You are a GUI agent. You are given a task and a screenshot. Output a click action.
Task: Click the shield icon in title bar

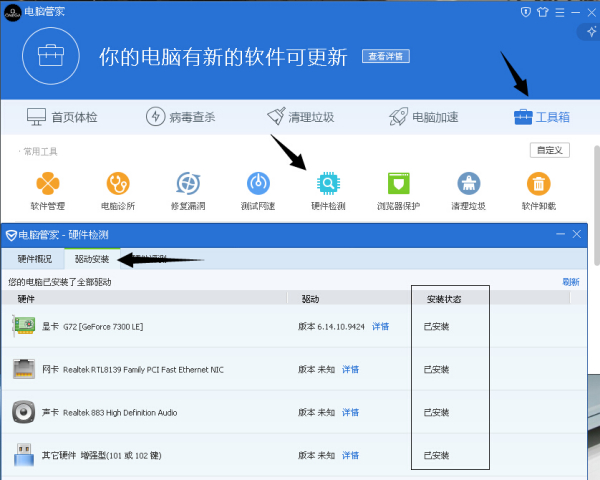click(526, 12)
